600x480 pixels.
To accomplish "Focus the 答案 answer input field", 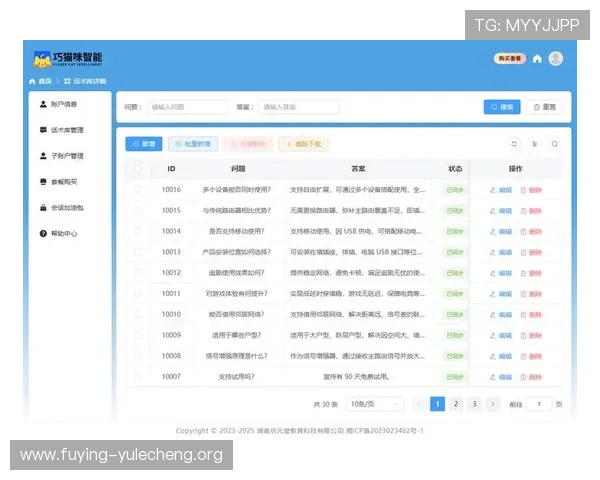I will [x=298, y=107].
